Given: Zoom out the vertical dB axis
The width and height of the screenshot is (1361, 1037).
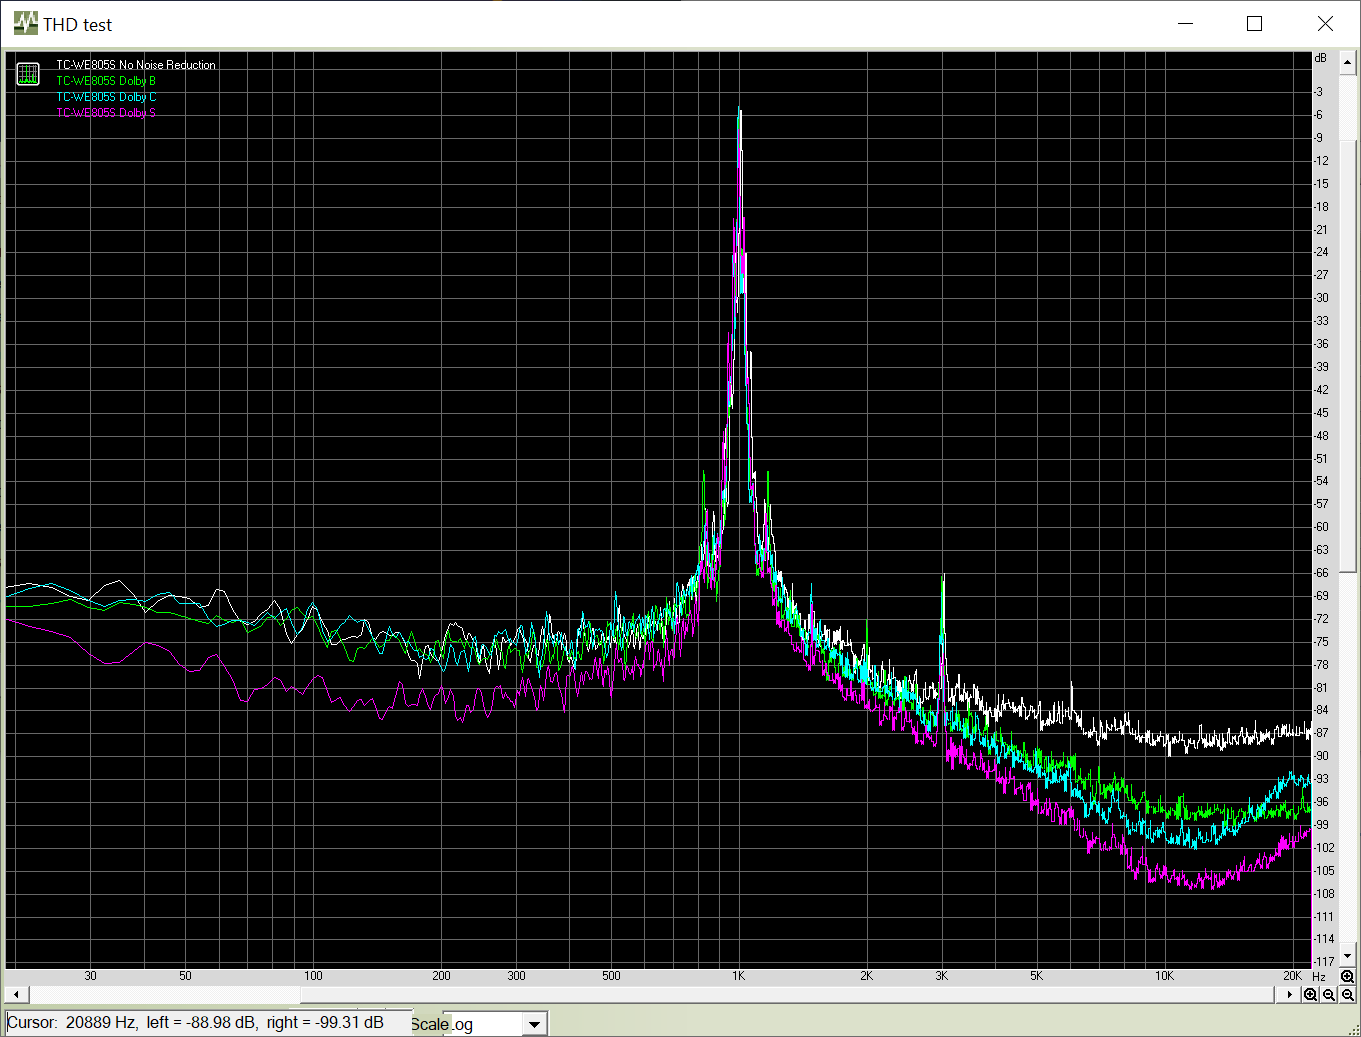Looking at the screenshot, I should (1347, 994).
